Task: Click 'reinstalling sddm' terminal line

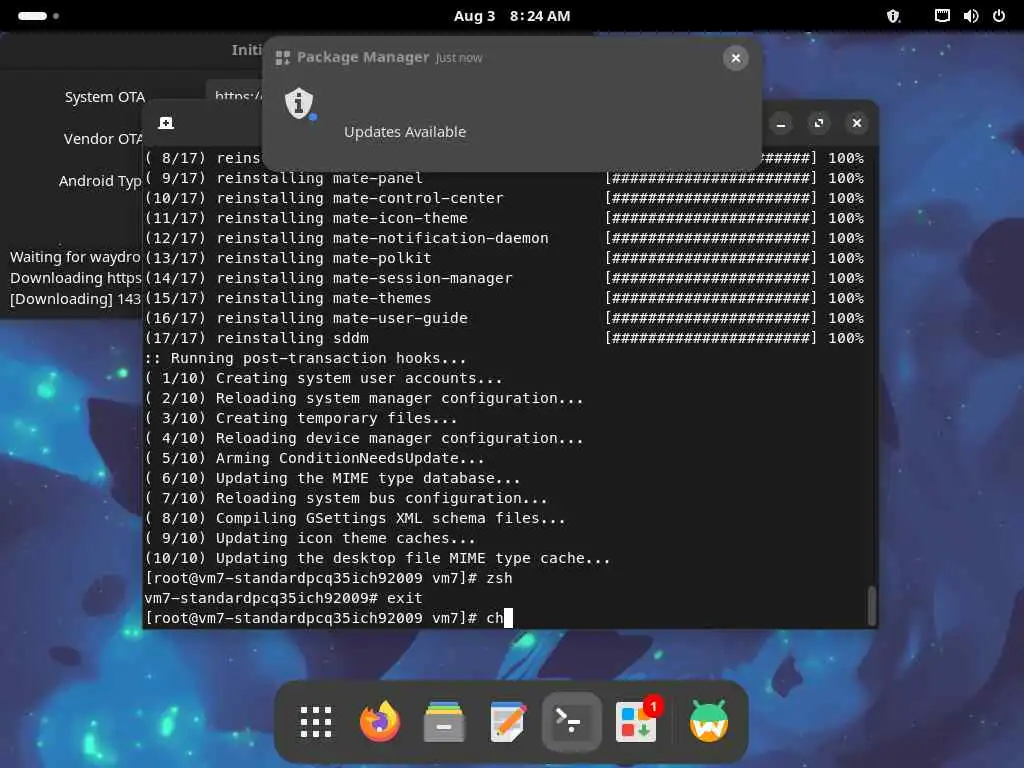Action: click(x=292, y=338)
